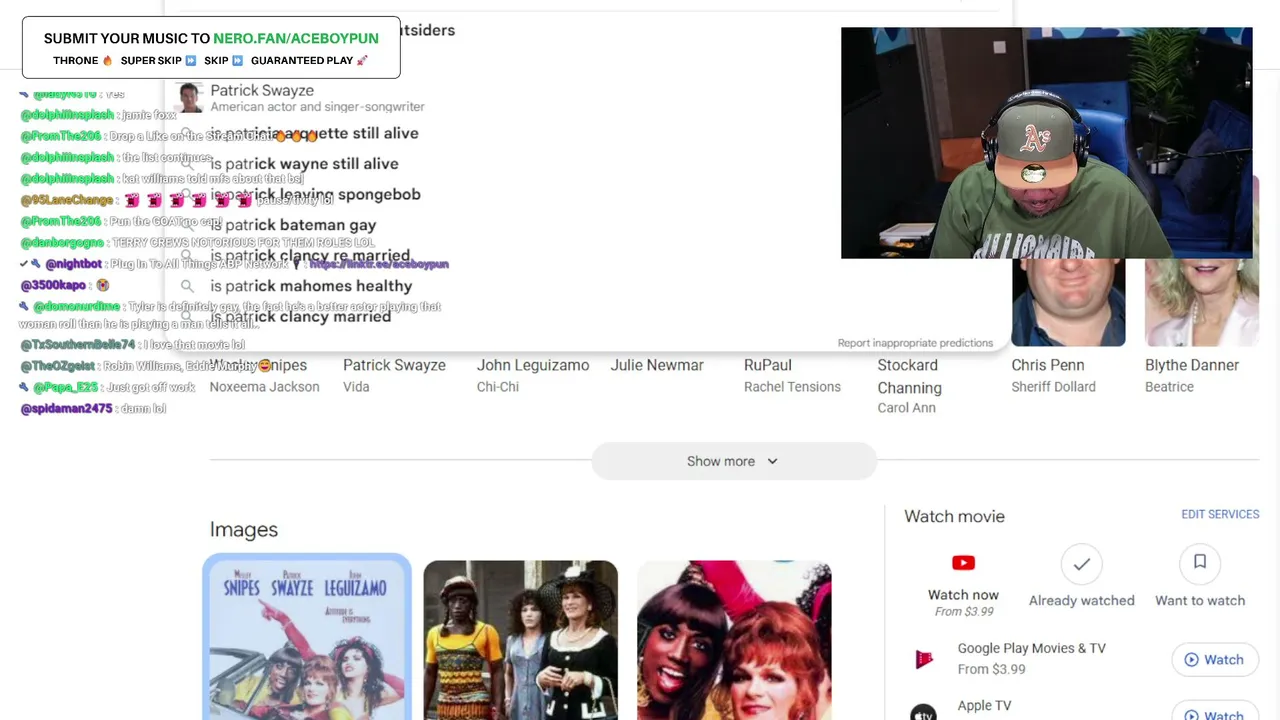The height and width of the screenshot is (720, 1280).
Task: Pick suggestion 'is patrick bateman gay'
Action: [293, 225]
